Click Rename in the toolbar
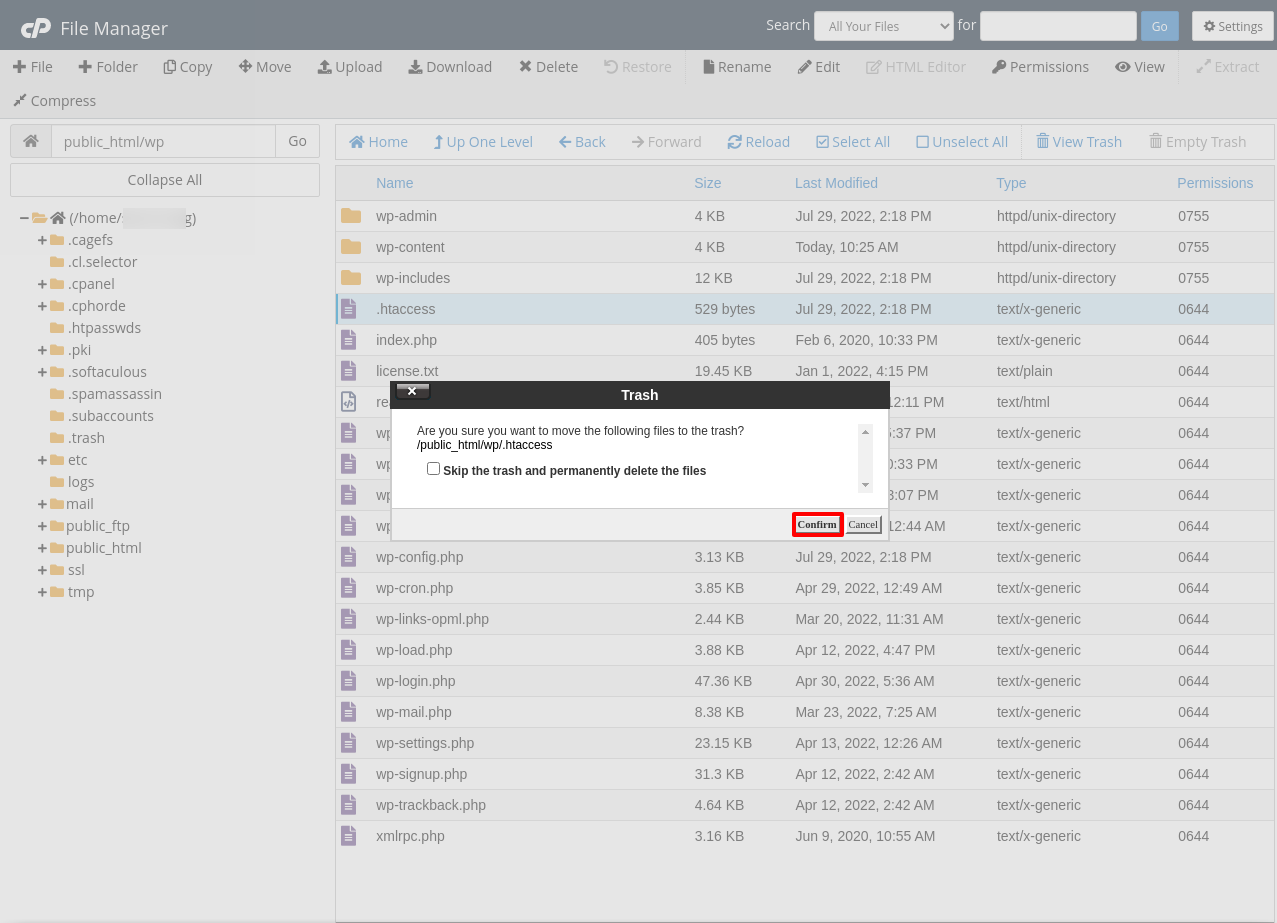Screen dimensions: 1277x923 pos(737,67)
